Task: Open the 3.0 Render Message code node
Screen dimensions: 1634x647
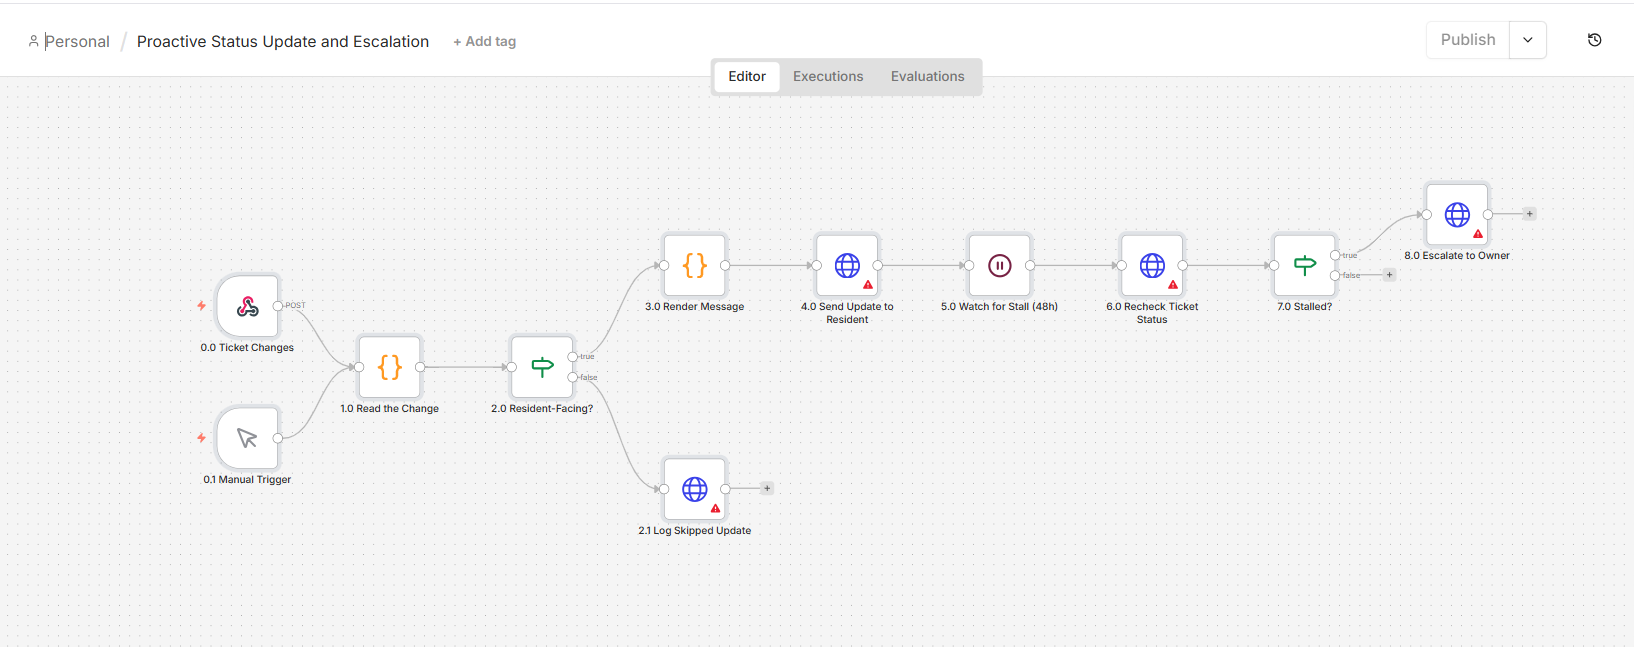Action: point(695,265)
